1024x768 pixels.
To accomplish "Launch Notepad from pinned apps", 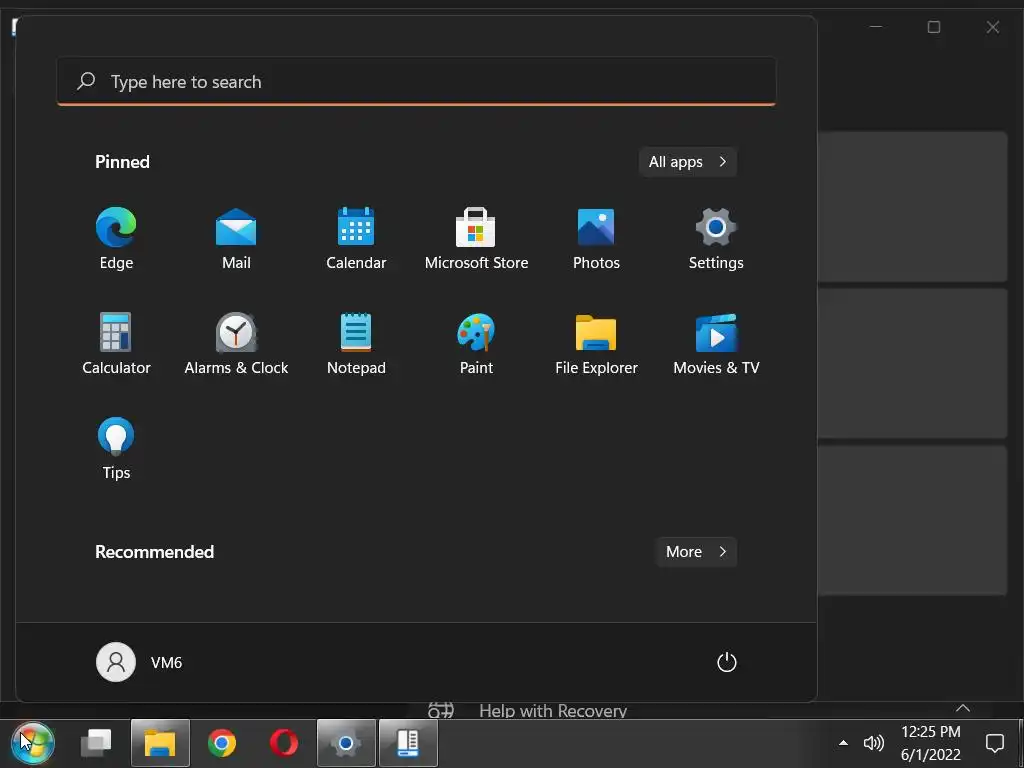I will click(356, 344).
